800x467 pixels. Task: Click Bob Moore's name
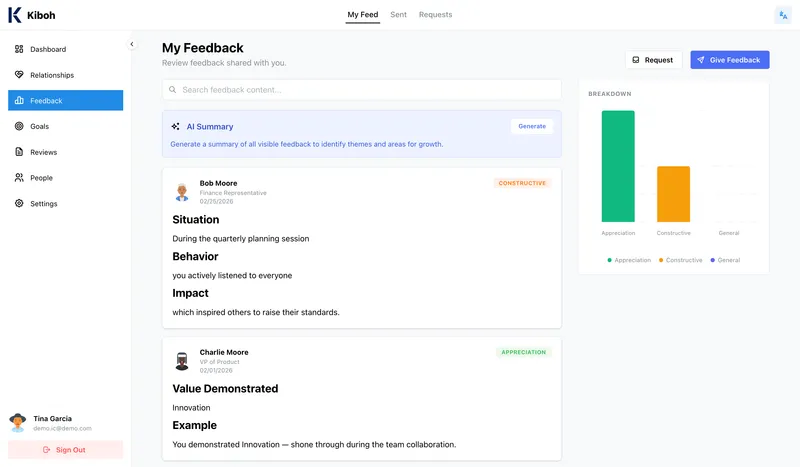point(218,183)
